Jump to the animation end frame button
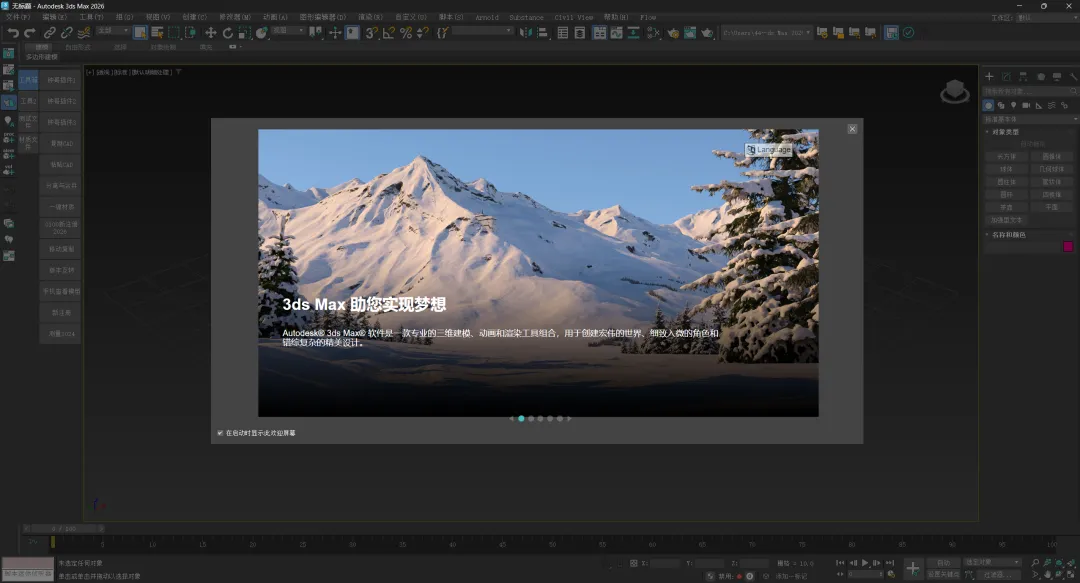1080x583 pixels. [890, 563]
